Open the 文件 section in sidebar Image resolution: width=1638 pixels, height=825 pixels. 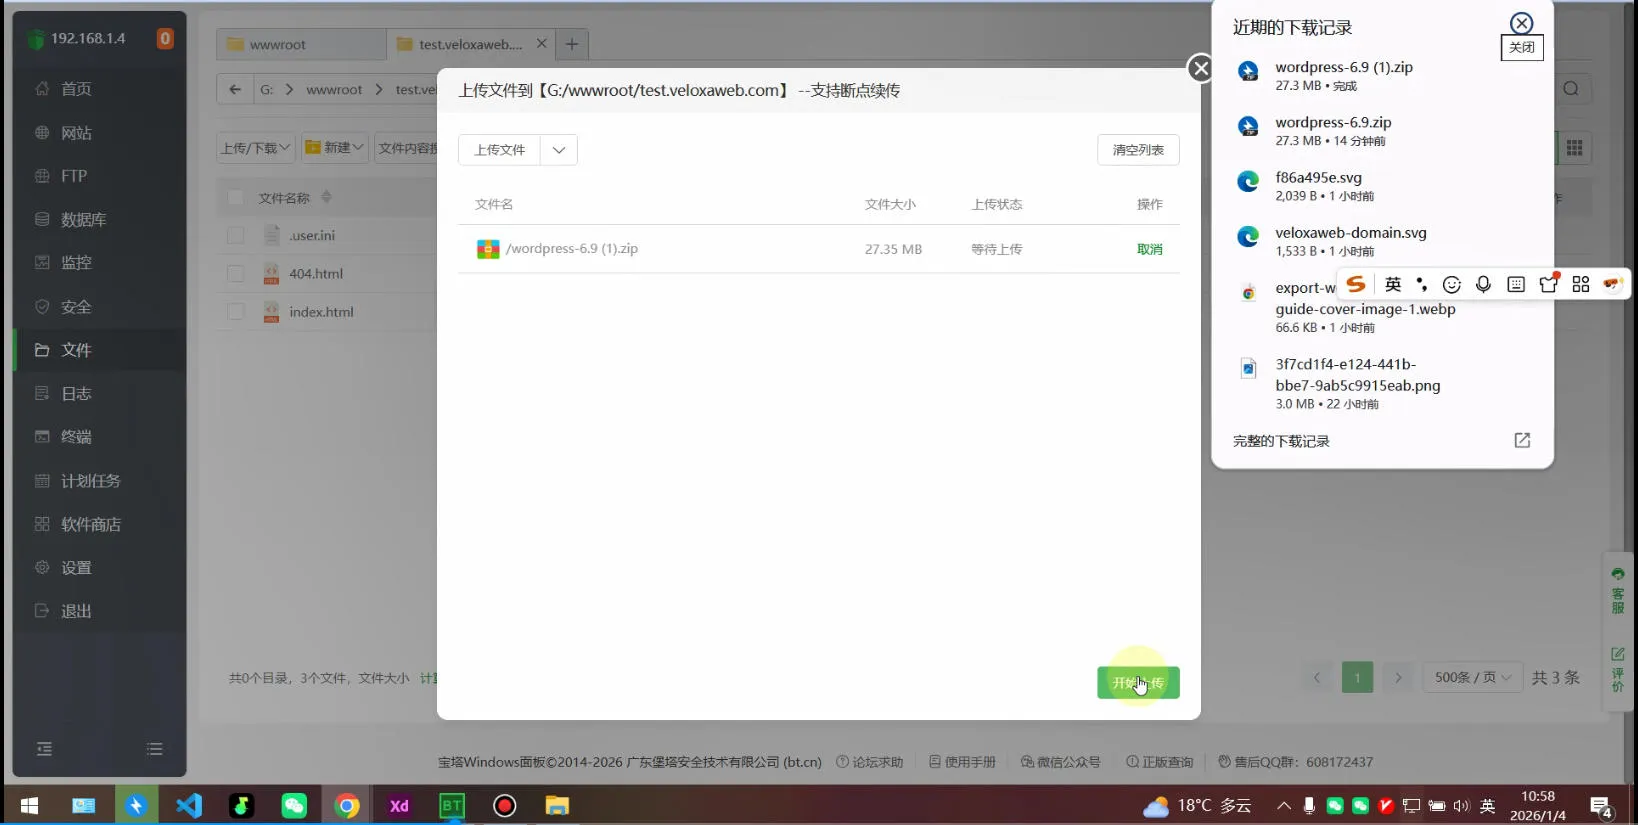[x=76, y=350]
